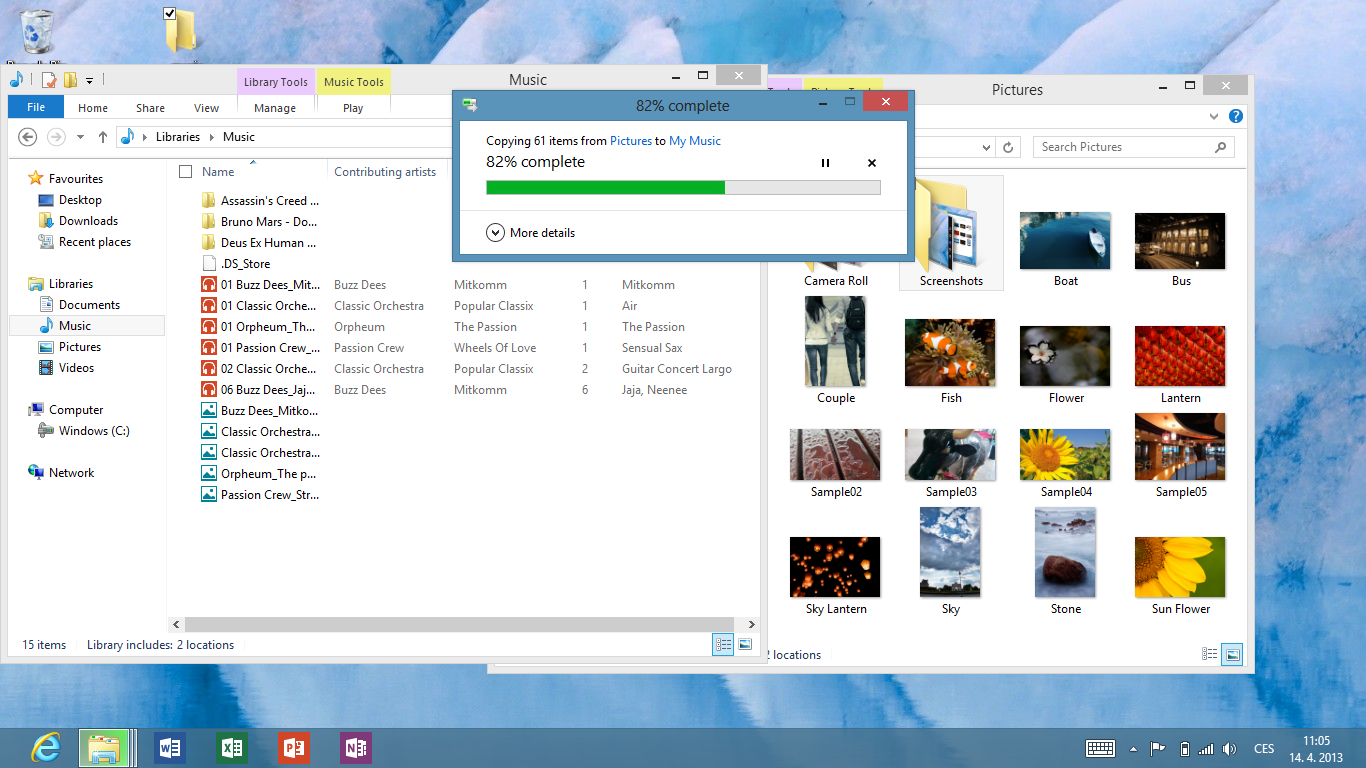This screenshot has width=1366, height=768.
Task: Click the Pictures link in copy dialog
Action: [x=630, y=141]
